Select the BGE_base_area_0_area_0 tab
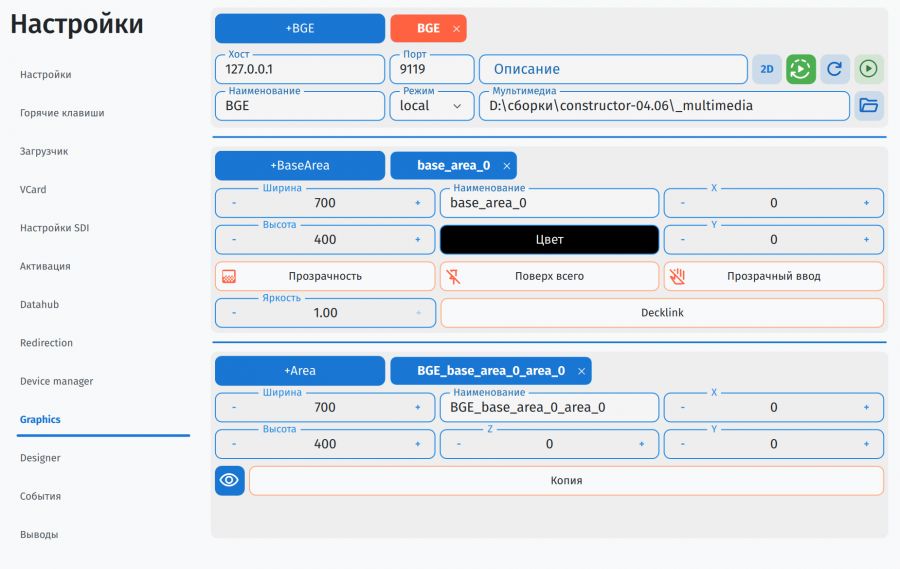900x569 pixels. coord(491,371)
